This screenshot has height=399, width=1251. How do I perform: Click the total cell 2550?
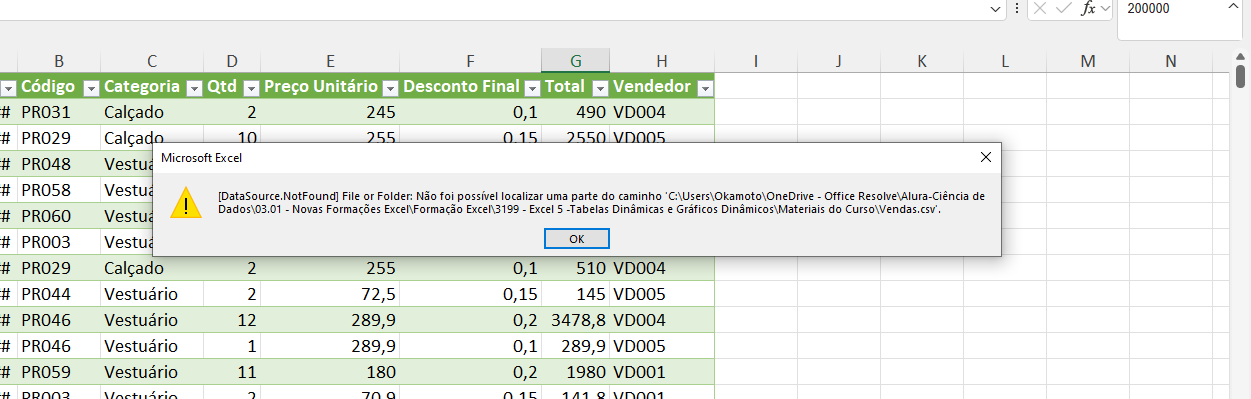pyautogui.click(x=576, y=137)
